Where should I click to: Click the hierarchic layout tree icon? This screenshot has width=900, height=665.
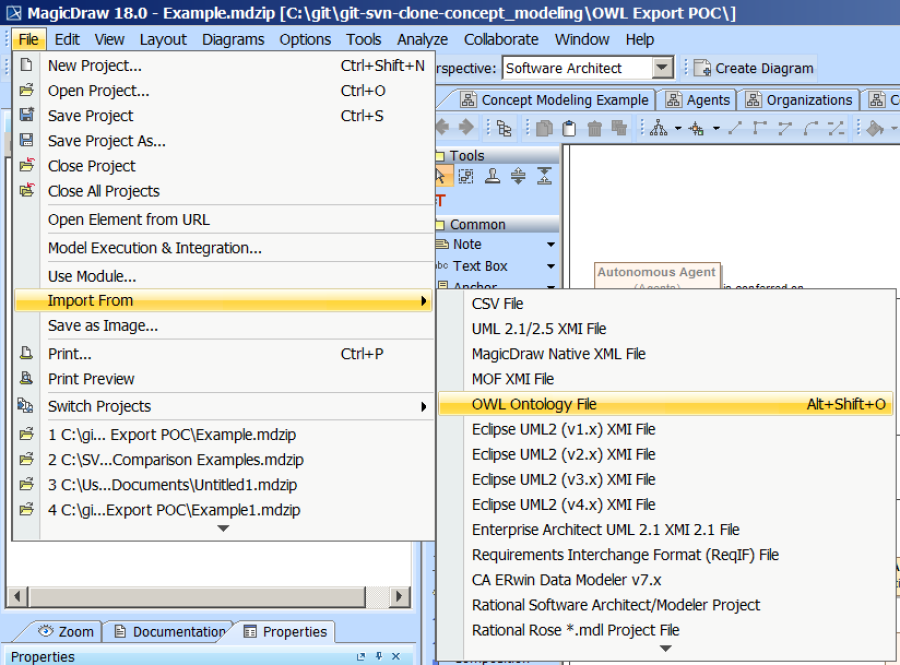pyautogui.click(x=658, y=129)
